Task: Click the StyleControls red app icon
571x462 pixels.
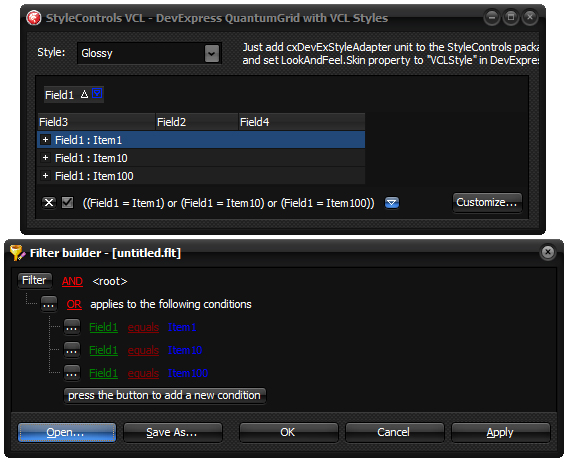Action: pyautogui.click(x=34, y=18)
